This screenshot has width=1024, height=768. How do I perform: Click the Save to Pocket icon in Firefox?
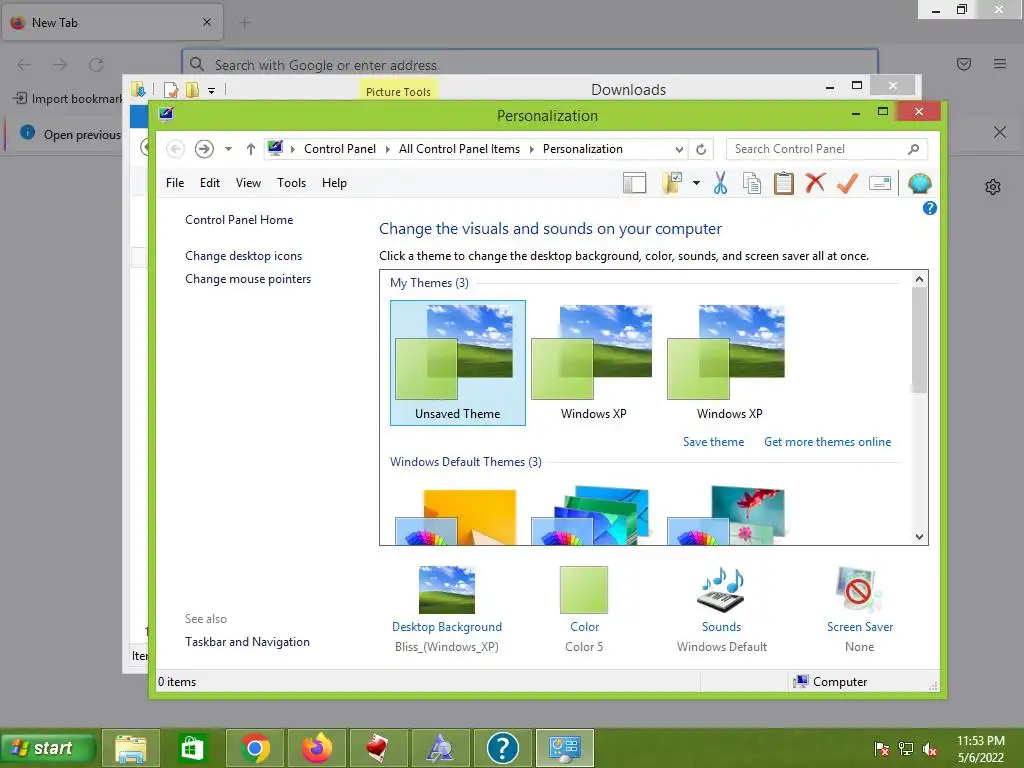click(964, 64)
